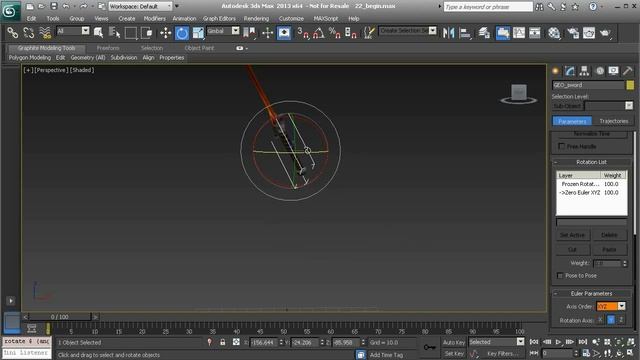Open the Hierarchy command panel tab
Image resolution: width=640 pixels, height=360 pixels.
pyautogui.click(x=584, y=71)
